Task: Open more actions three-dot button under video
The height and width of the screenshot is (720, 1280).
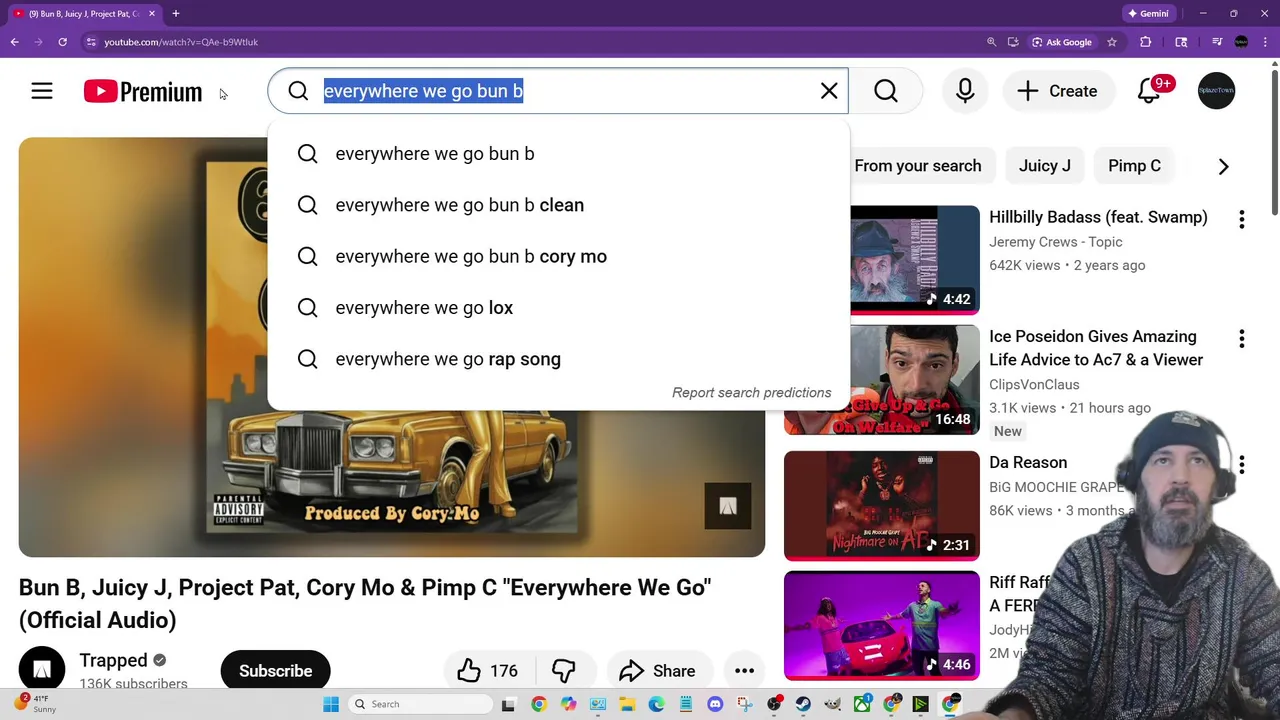Action: [744, 671]
